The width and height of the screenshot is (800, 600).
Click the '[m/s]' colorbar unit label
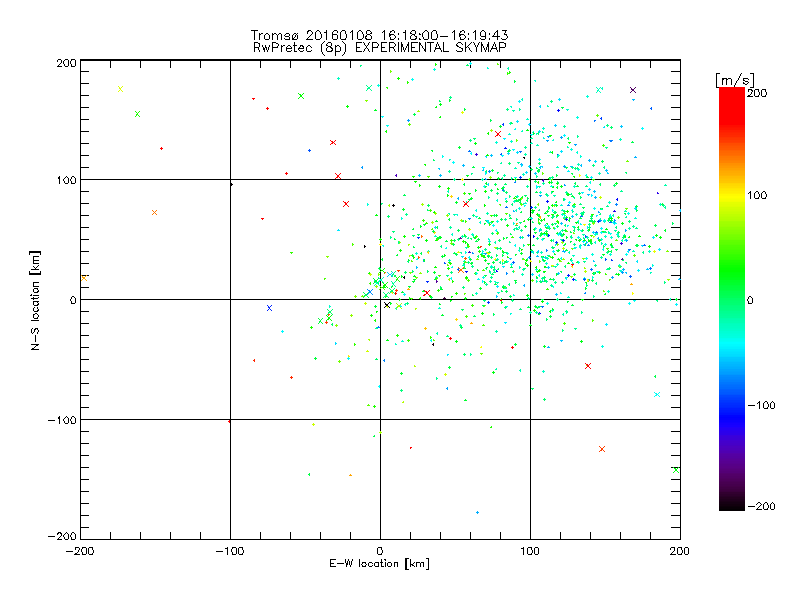coord(735,80)
